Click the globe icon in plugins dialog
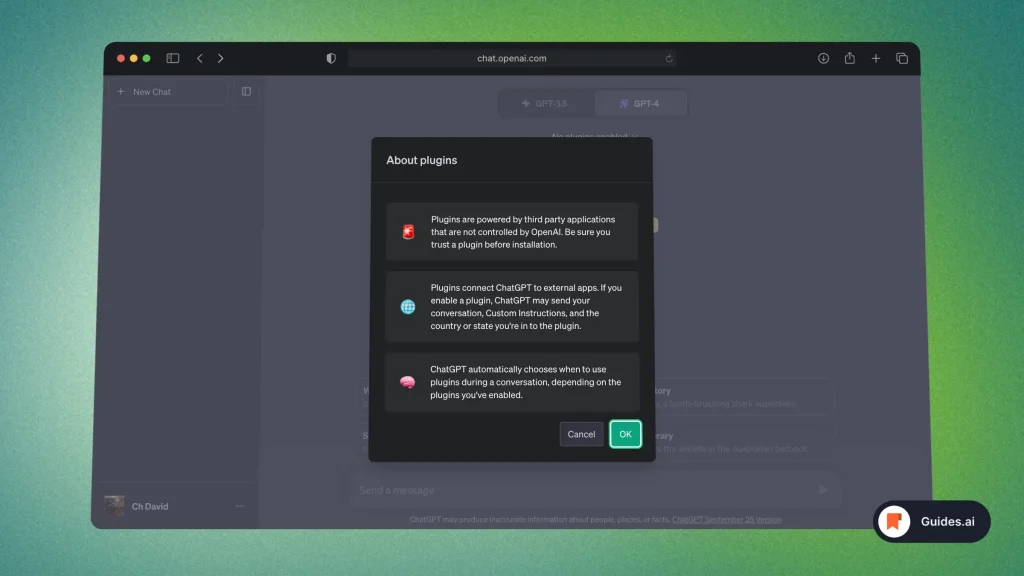Image resolution: width=1024 pixels, height=576 pixels. pyautogui.click(x=408, y=306)
